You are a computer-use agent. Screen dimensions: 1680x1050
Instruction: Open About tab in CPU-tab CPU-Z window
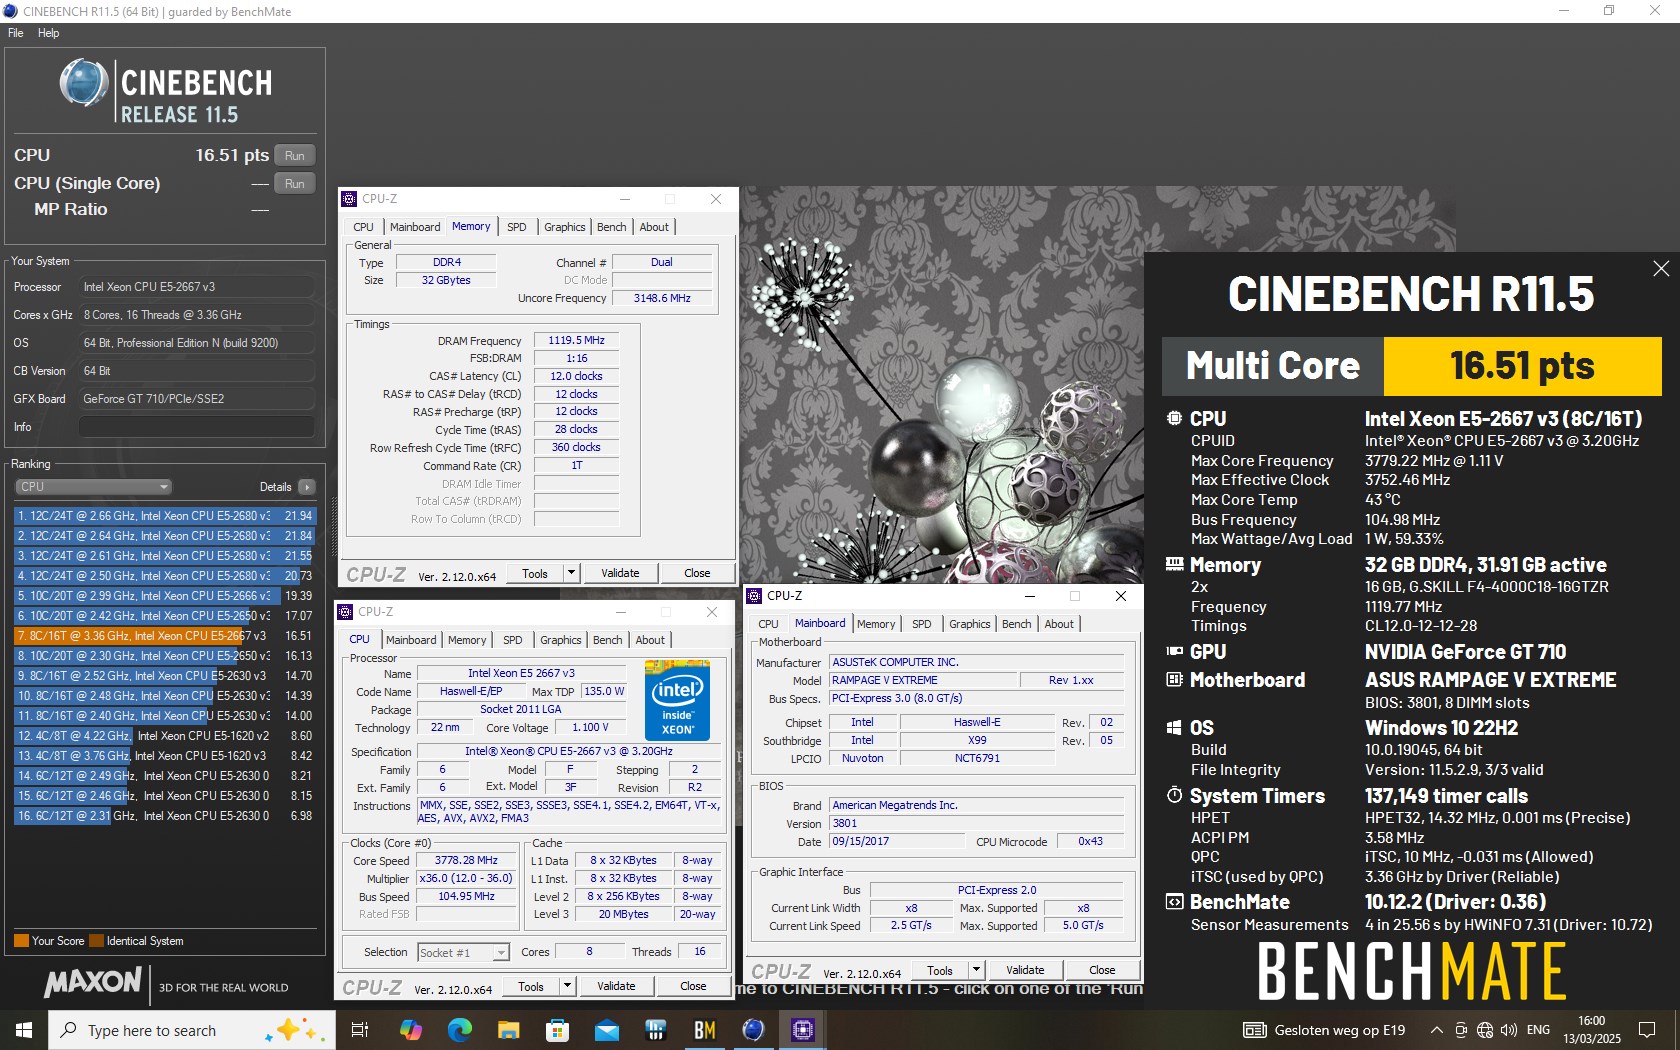650,640
